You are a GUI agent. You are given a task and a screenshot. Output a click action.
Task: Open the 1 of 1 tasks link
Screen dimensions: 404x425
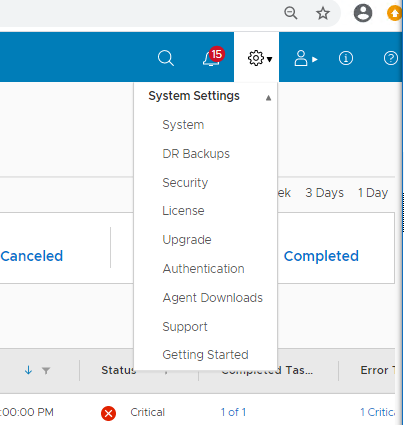coord(233,412)
